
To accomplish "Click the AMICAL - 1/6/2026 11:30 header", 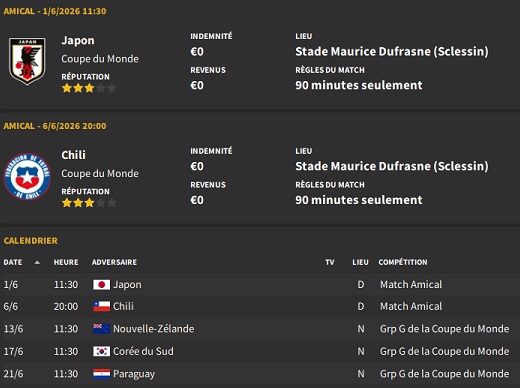I will pyautogui.click(x=55, y=11).
